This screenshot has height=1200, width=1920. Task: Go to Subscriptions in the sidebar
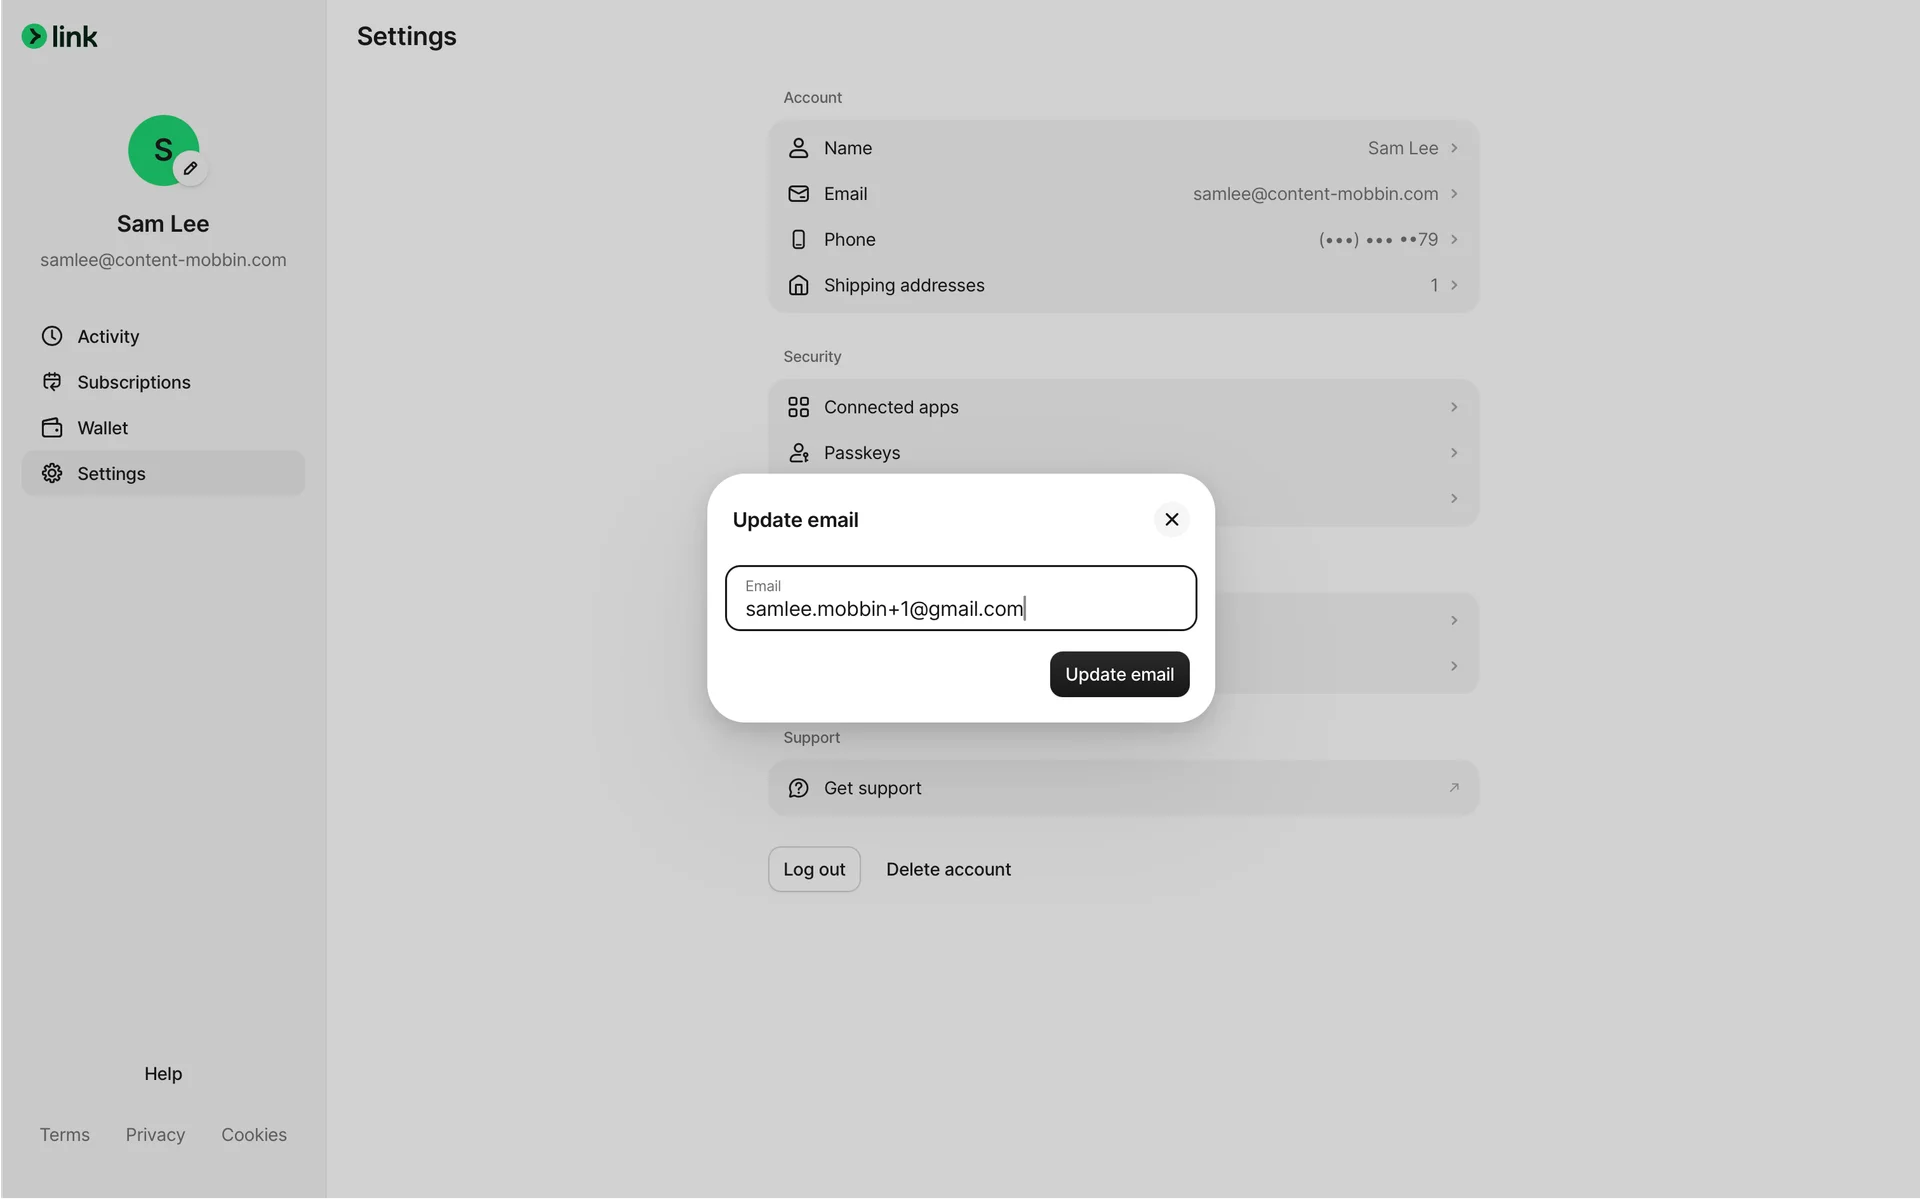134,382
